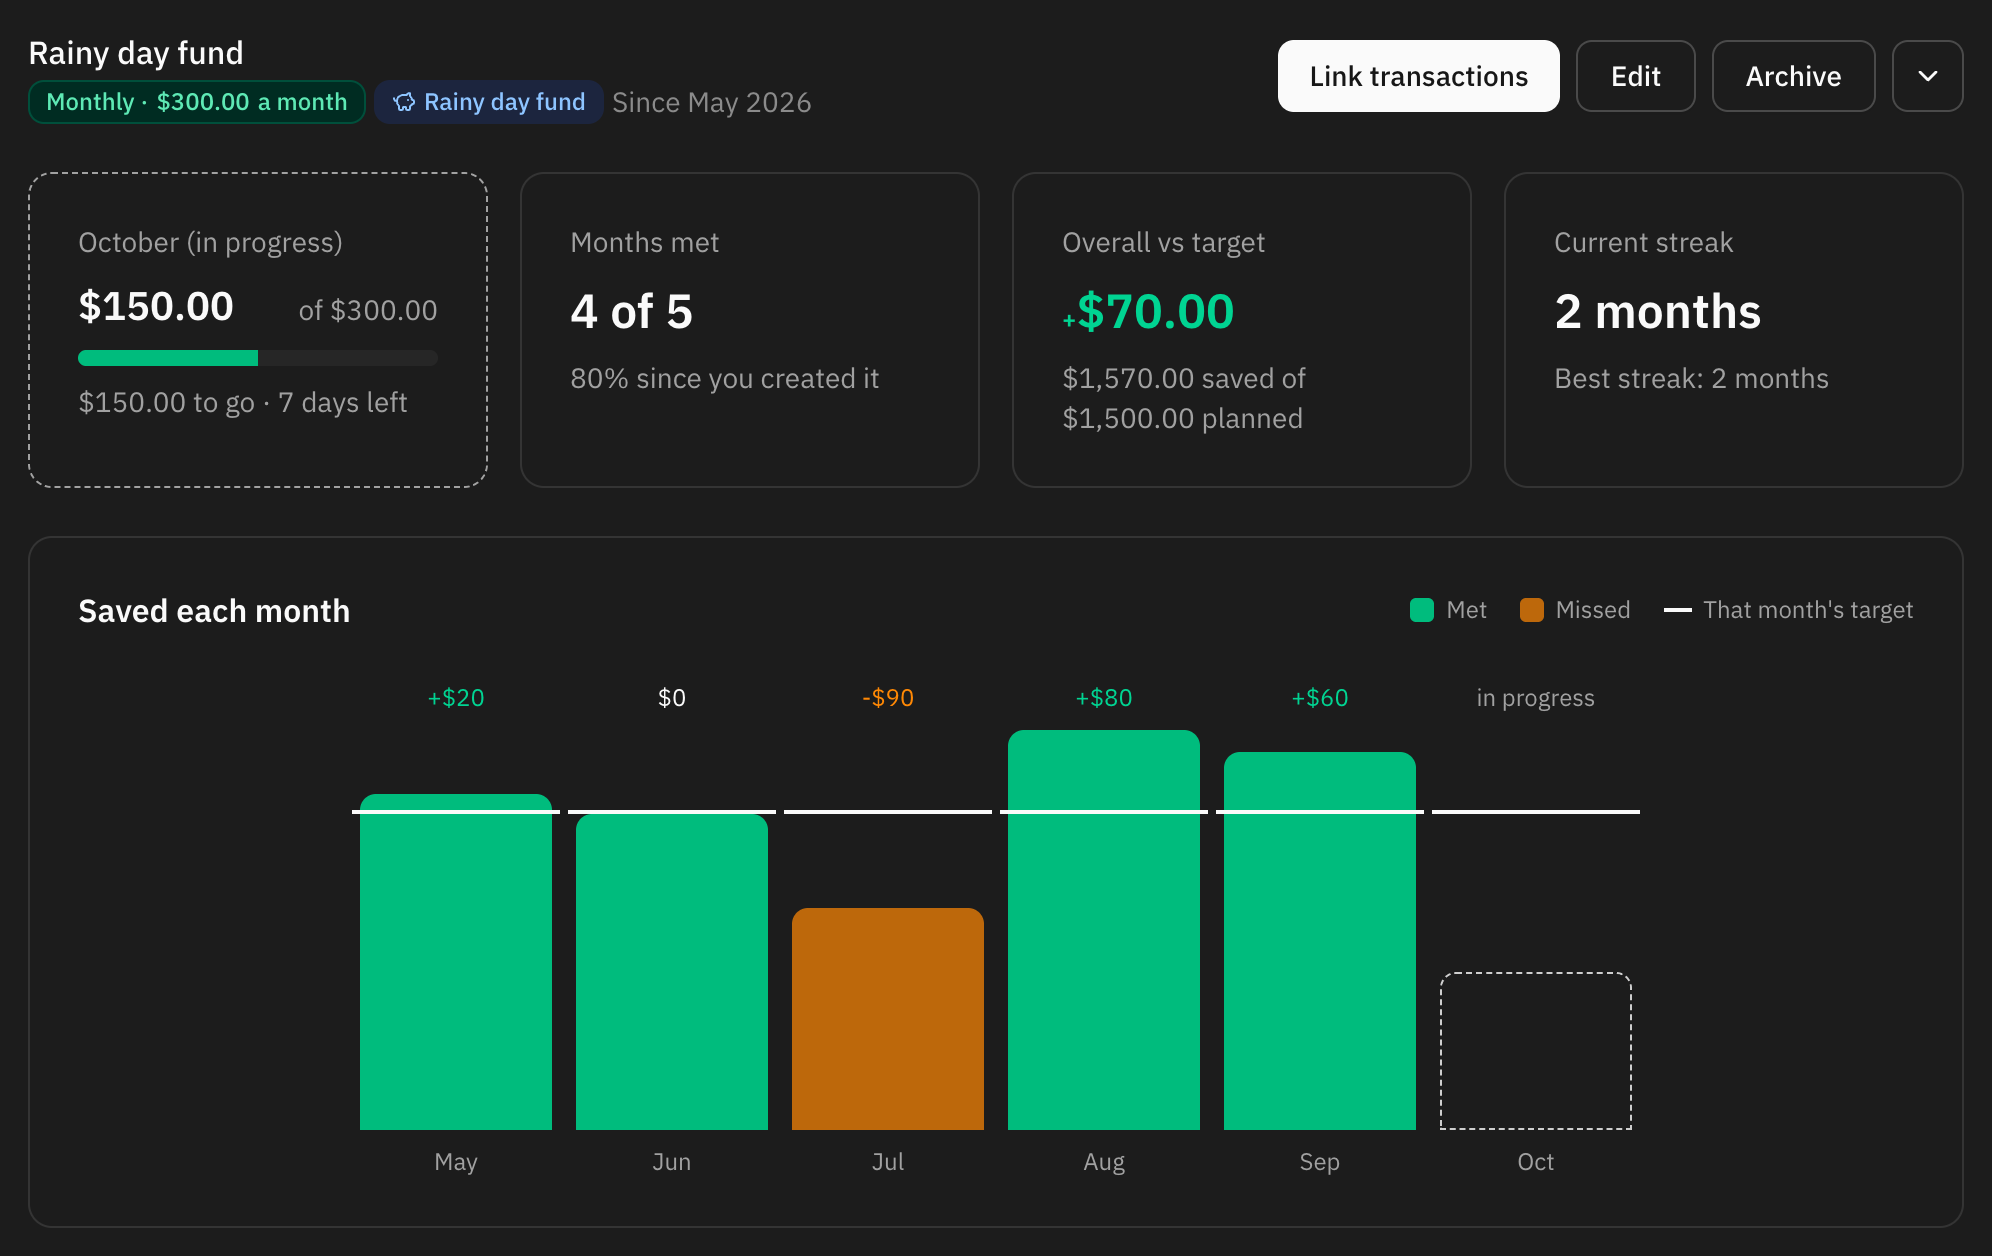Click the 'Overall vs target' card label
Image resolution: width=1992 pixels, height=1256 pixels.
point(1163,242)
